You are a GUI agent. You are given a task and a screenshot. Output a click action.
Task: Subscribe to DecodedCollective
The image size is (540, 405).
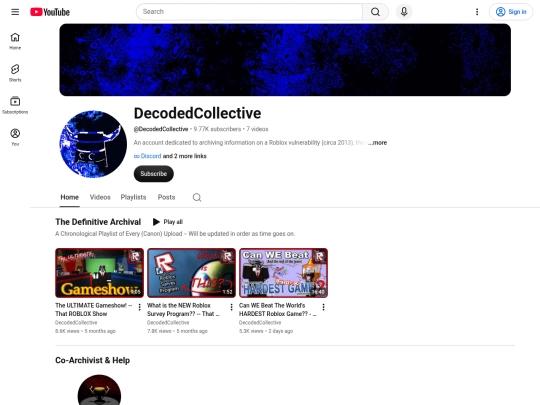tap(154, 174)
